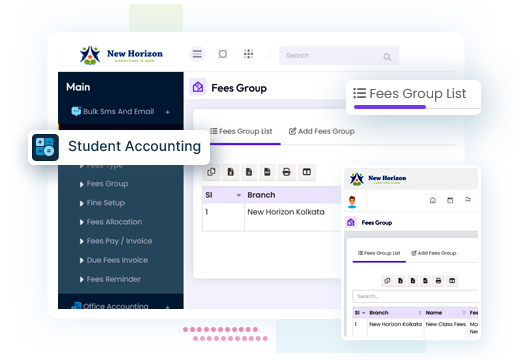Screen dimensions: 520x360
Task: Switch to Add Fees Group tab
Action: tap(322, 131)
